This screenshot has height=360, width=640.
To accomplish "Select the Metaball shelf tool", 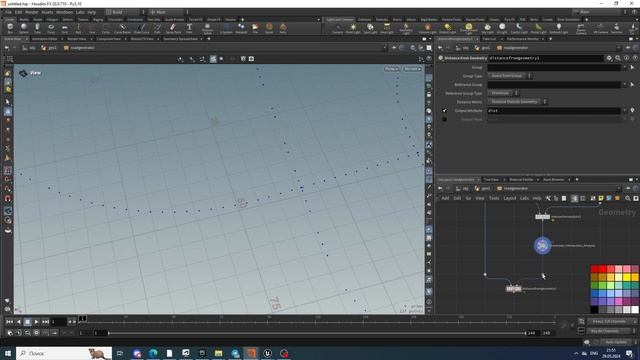I will point(241,28).
